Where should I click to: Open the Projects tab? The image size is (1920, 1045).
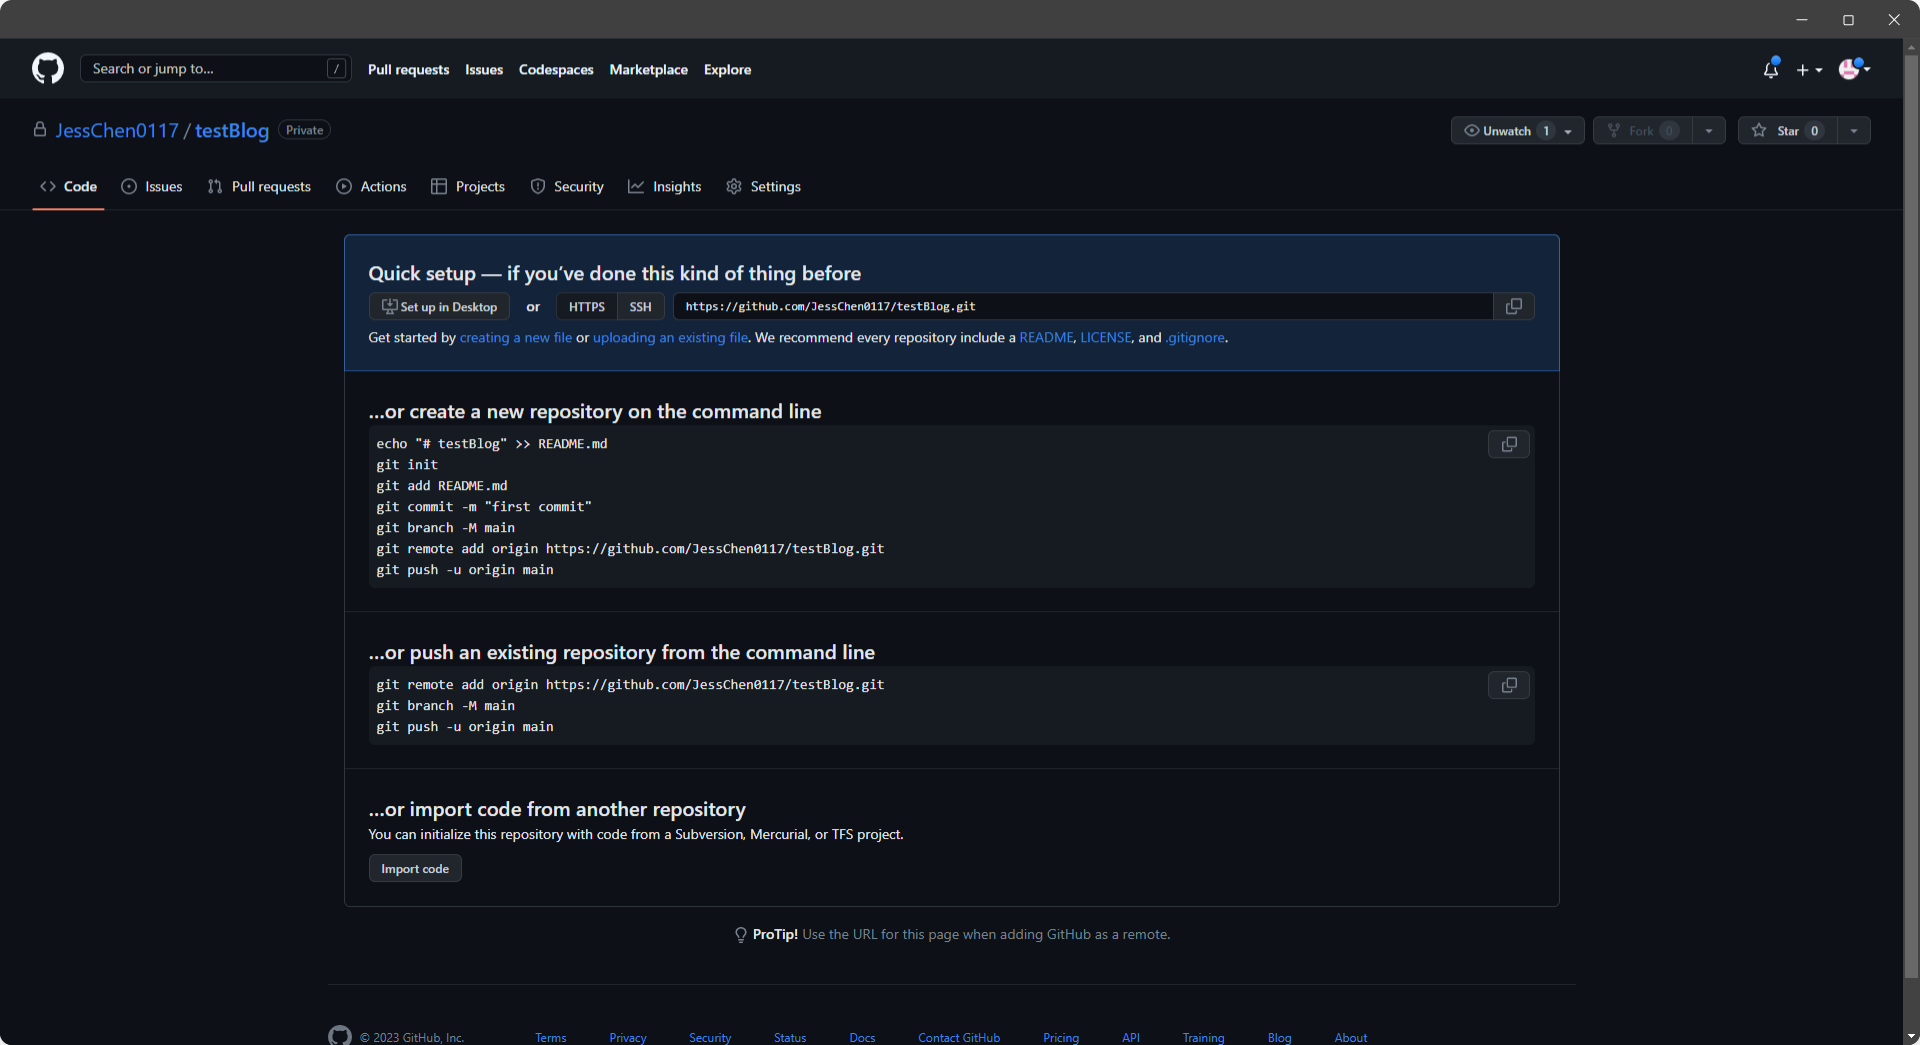tap(468, 187)
